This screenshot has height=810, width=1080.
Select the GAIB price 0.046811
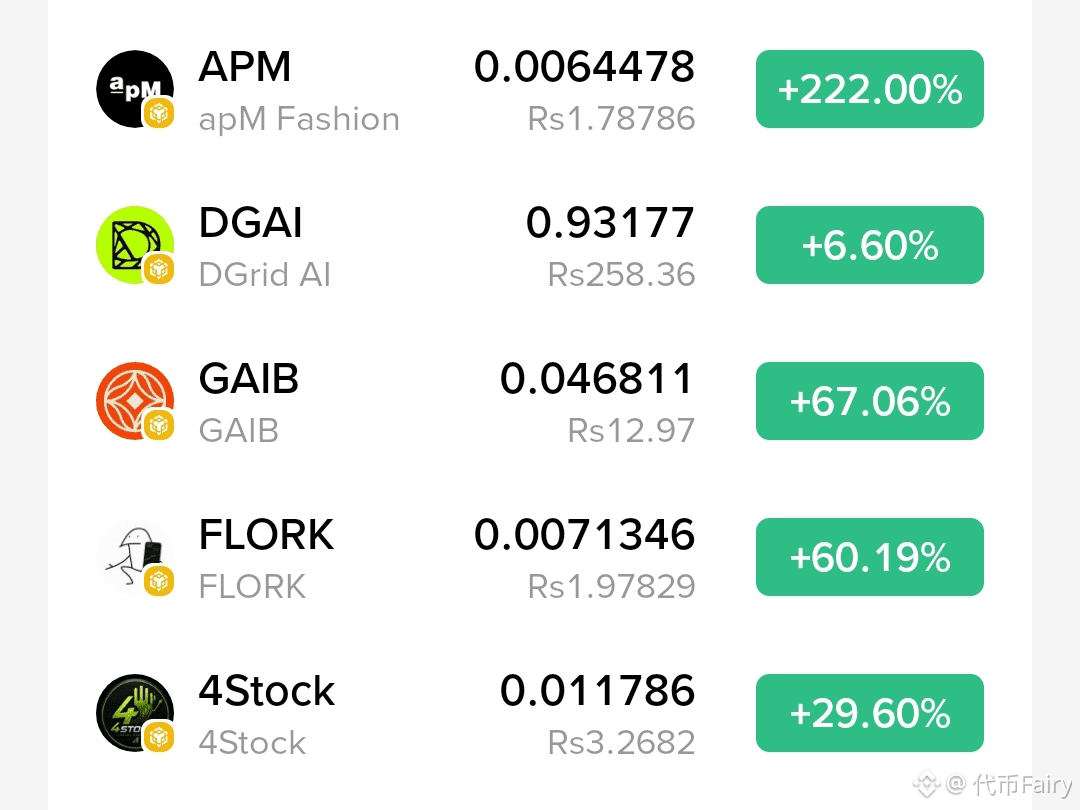click(x=596, y=379)
